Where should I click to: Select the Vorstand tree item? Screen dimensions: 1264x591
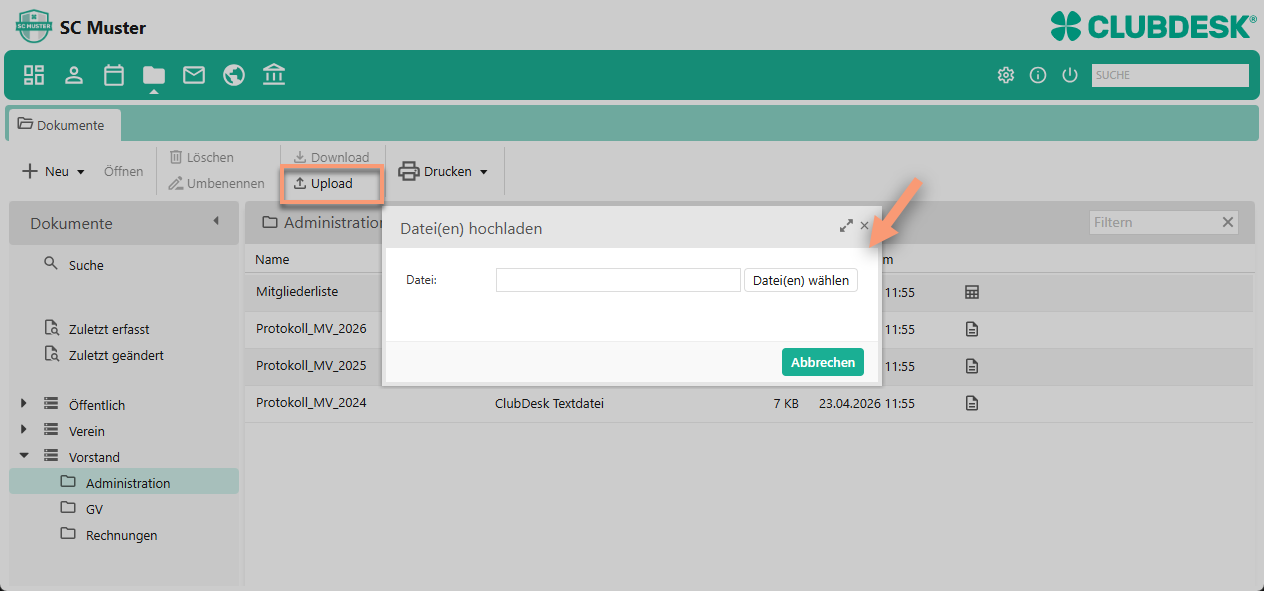click(x=94, y=457)
